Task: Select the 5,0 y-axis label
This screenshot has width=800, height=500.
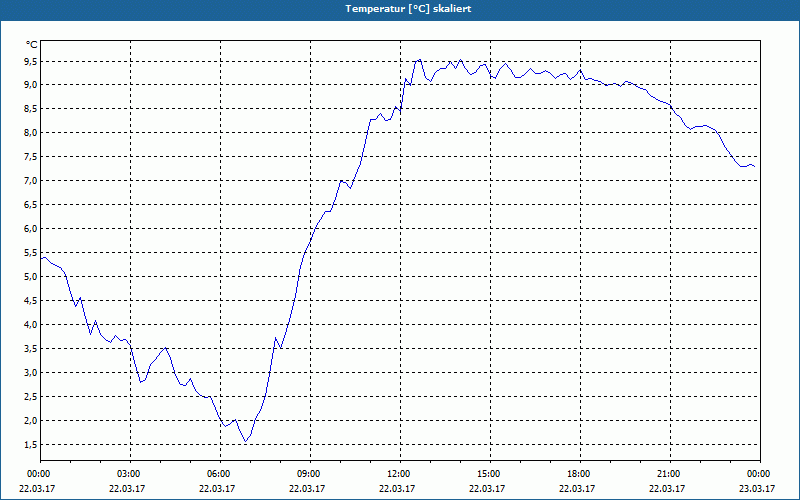Action: tap(31, 277)
